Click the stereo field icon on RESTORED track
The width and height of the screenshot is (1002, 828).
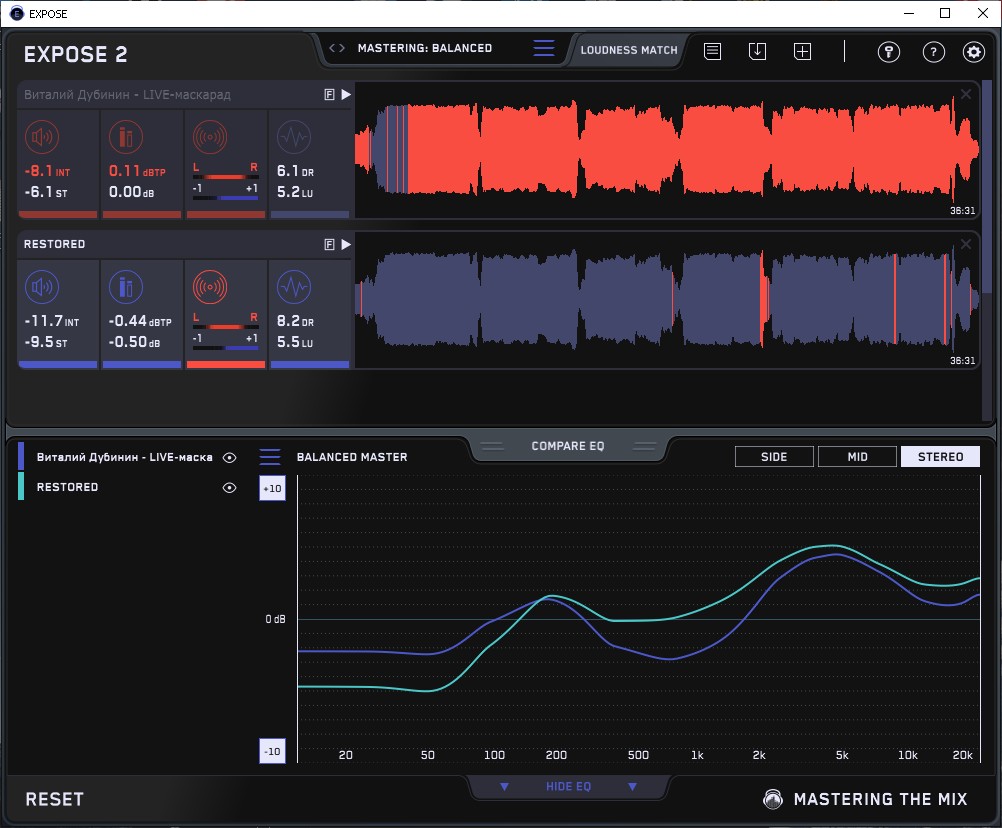(210, 288)
